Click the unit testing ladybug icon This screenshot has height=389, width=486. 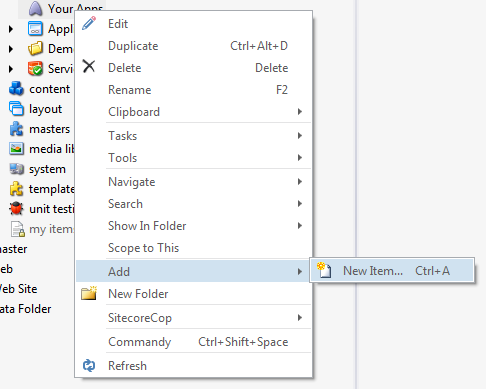click(x=16, y=209)
